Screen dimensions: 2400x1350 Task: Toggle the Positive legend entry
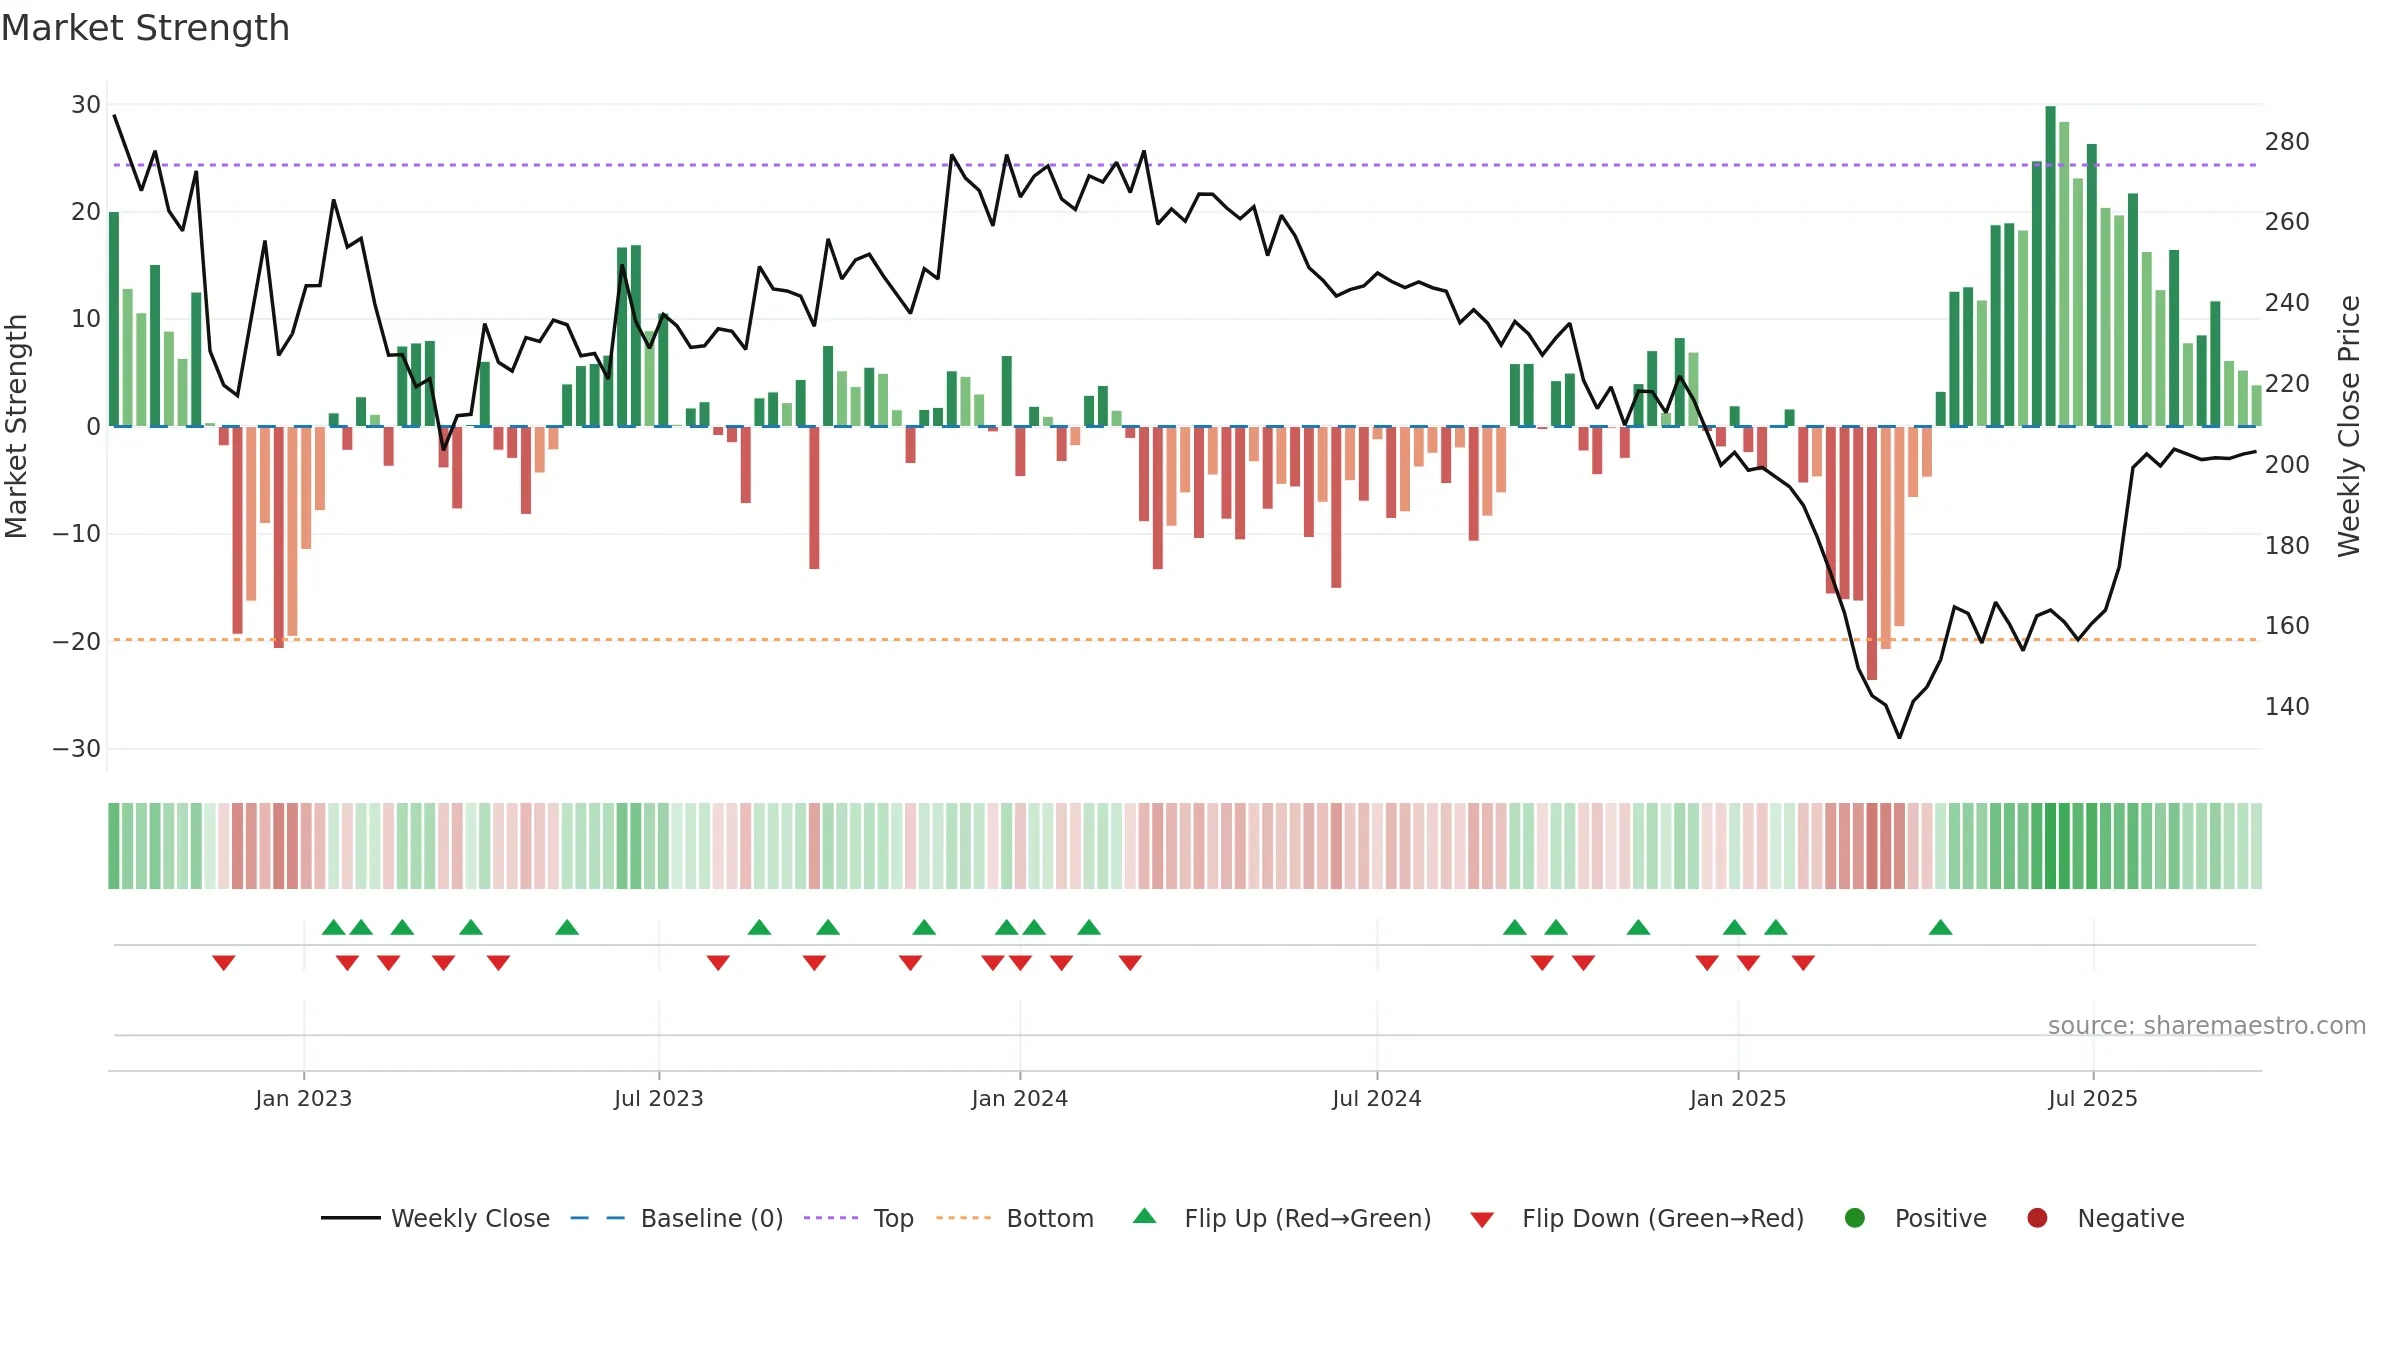point(1915,1218)
